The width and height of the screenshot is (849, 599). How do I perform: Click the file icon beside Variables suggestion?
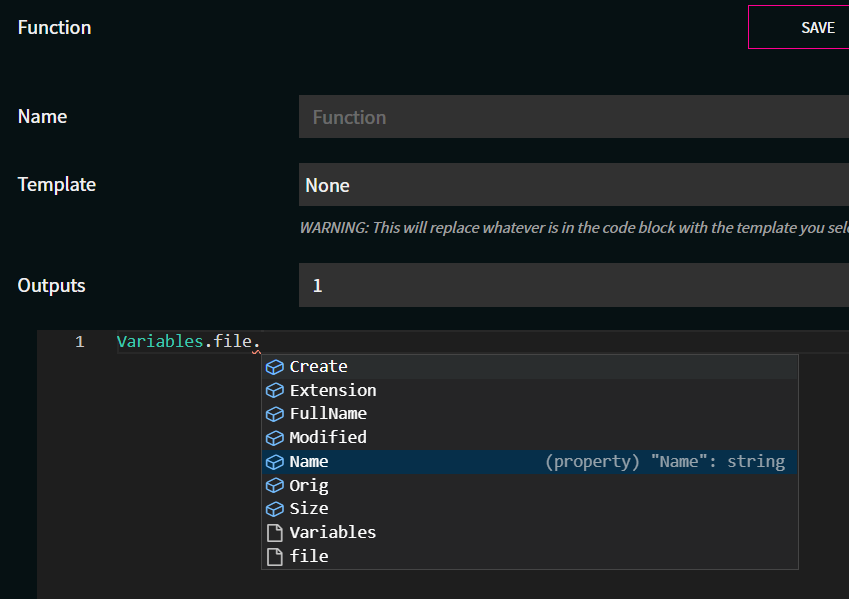click(x=275, y=532)
